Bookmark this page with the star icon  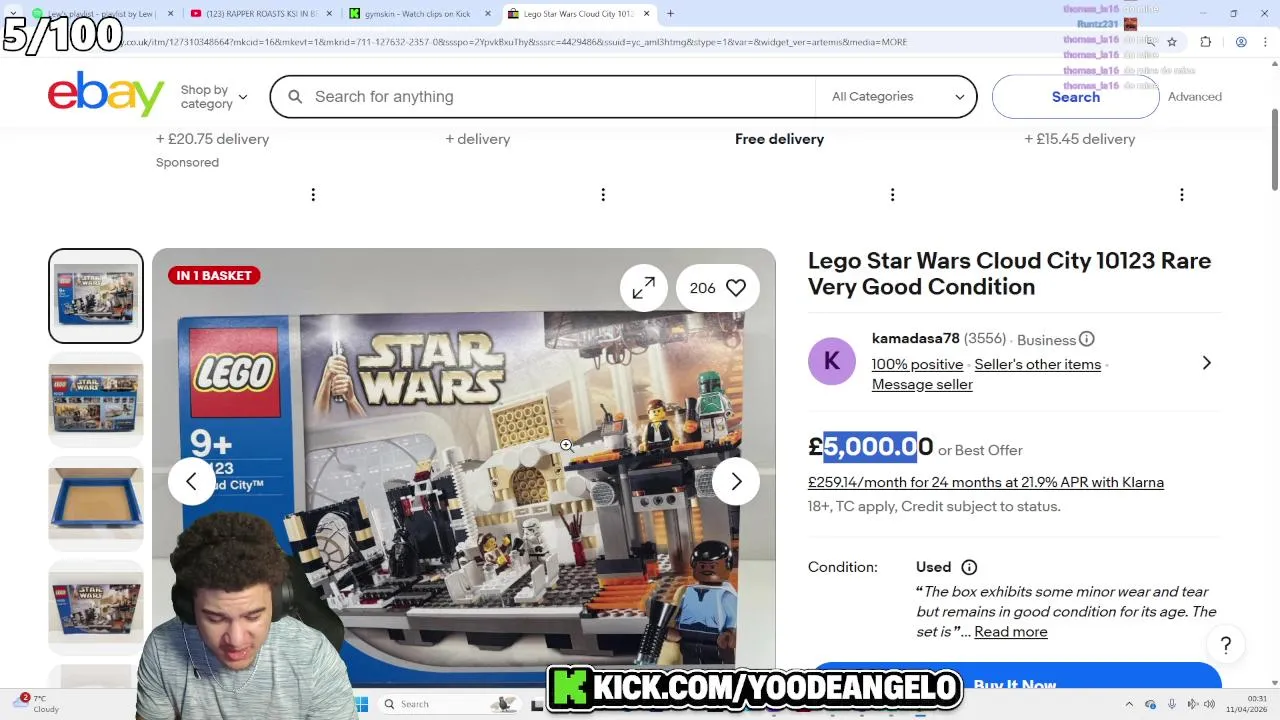(x=1172, y=42)
